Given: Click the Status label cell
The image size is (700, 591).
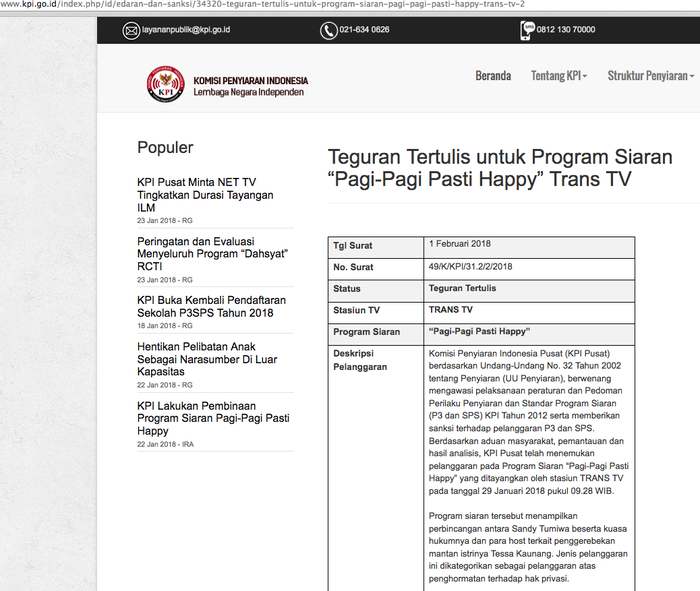Looking at the screenshot, I should click(376, 291).
